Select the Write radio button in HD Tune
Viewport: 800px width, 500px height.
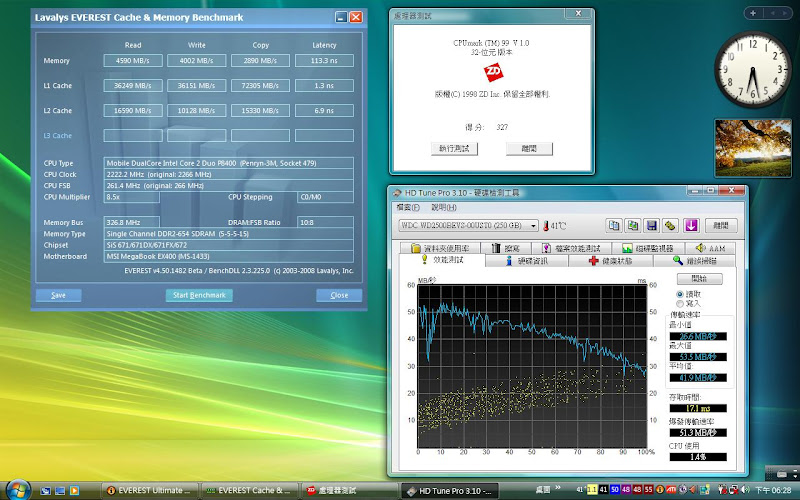(680, 304)
